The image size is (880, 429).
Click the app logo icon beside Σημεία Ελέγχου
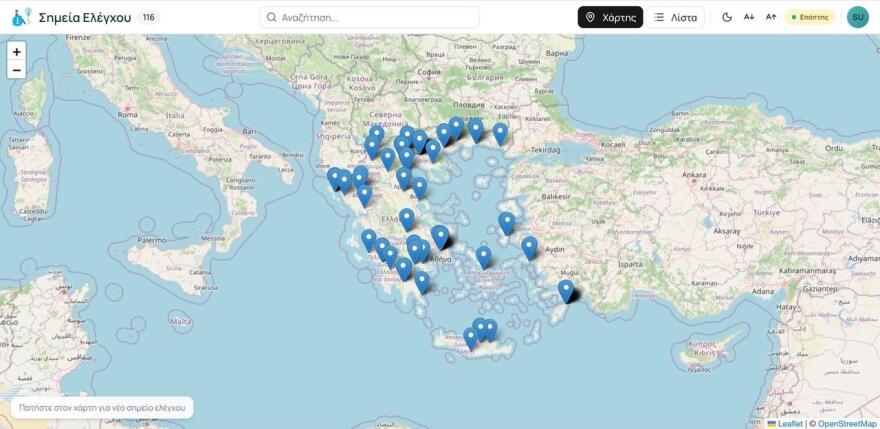click(x=22, y=17)
